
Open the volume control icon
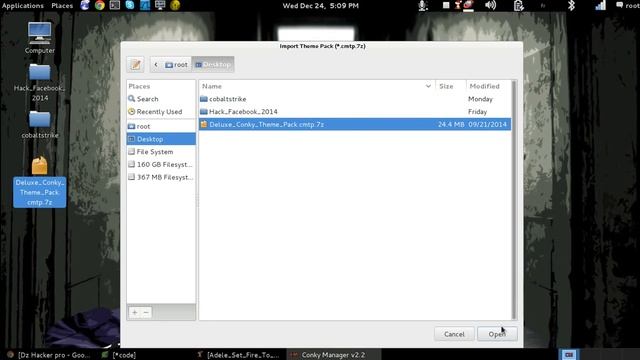491,5
